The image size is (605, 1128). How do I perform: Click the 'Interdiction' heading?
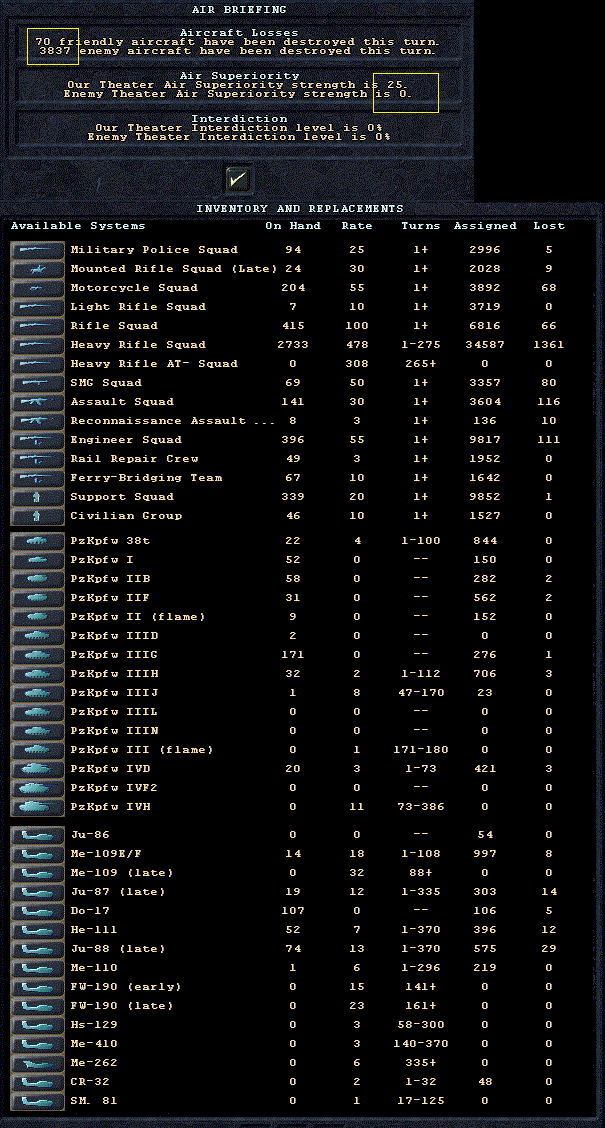[239, 119]
